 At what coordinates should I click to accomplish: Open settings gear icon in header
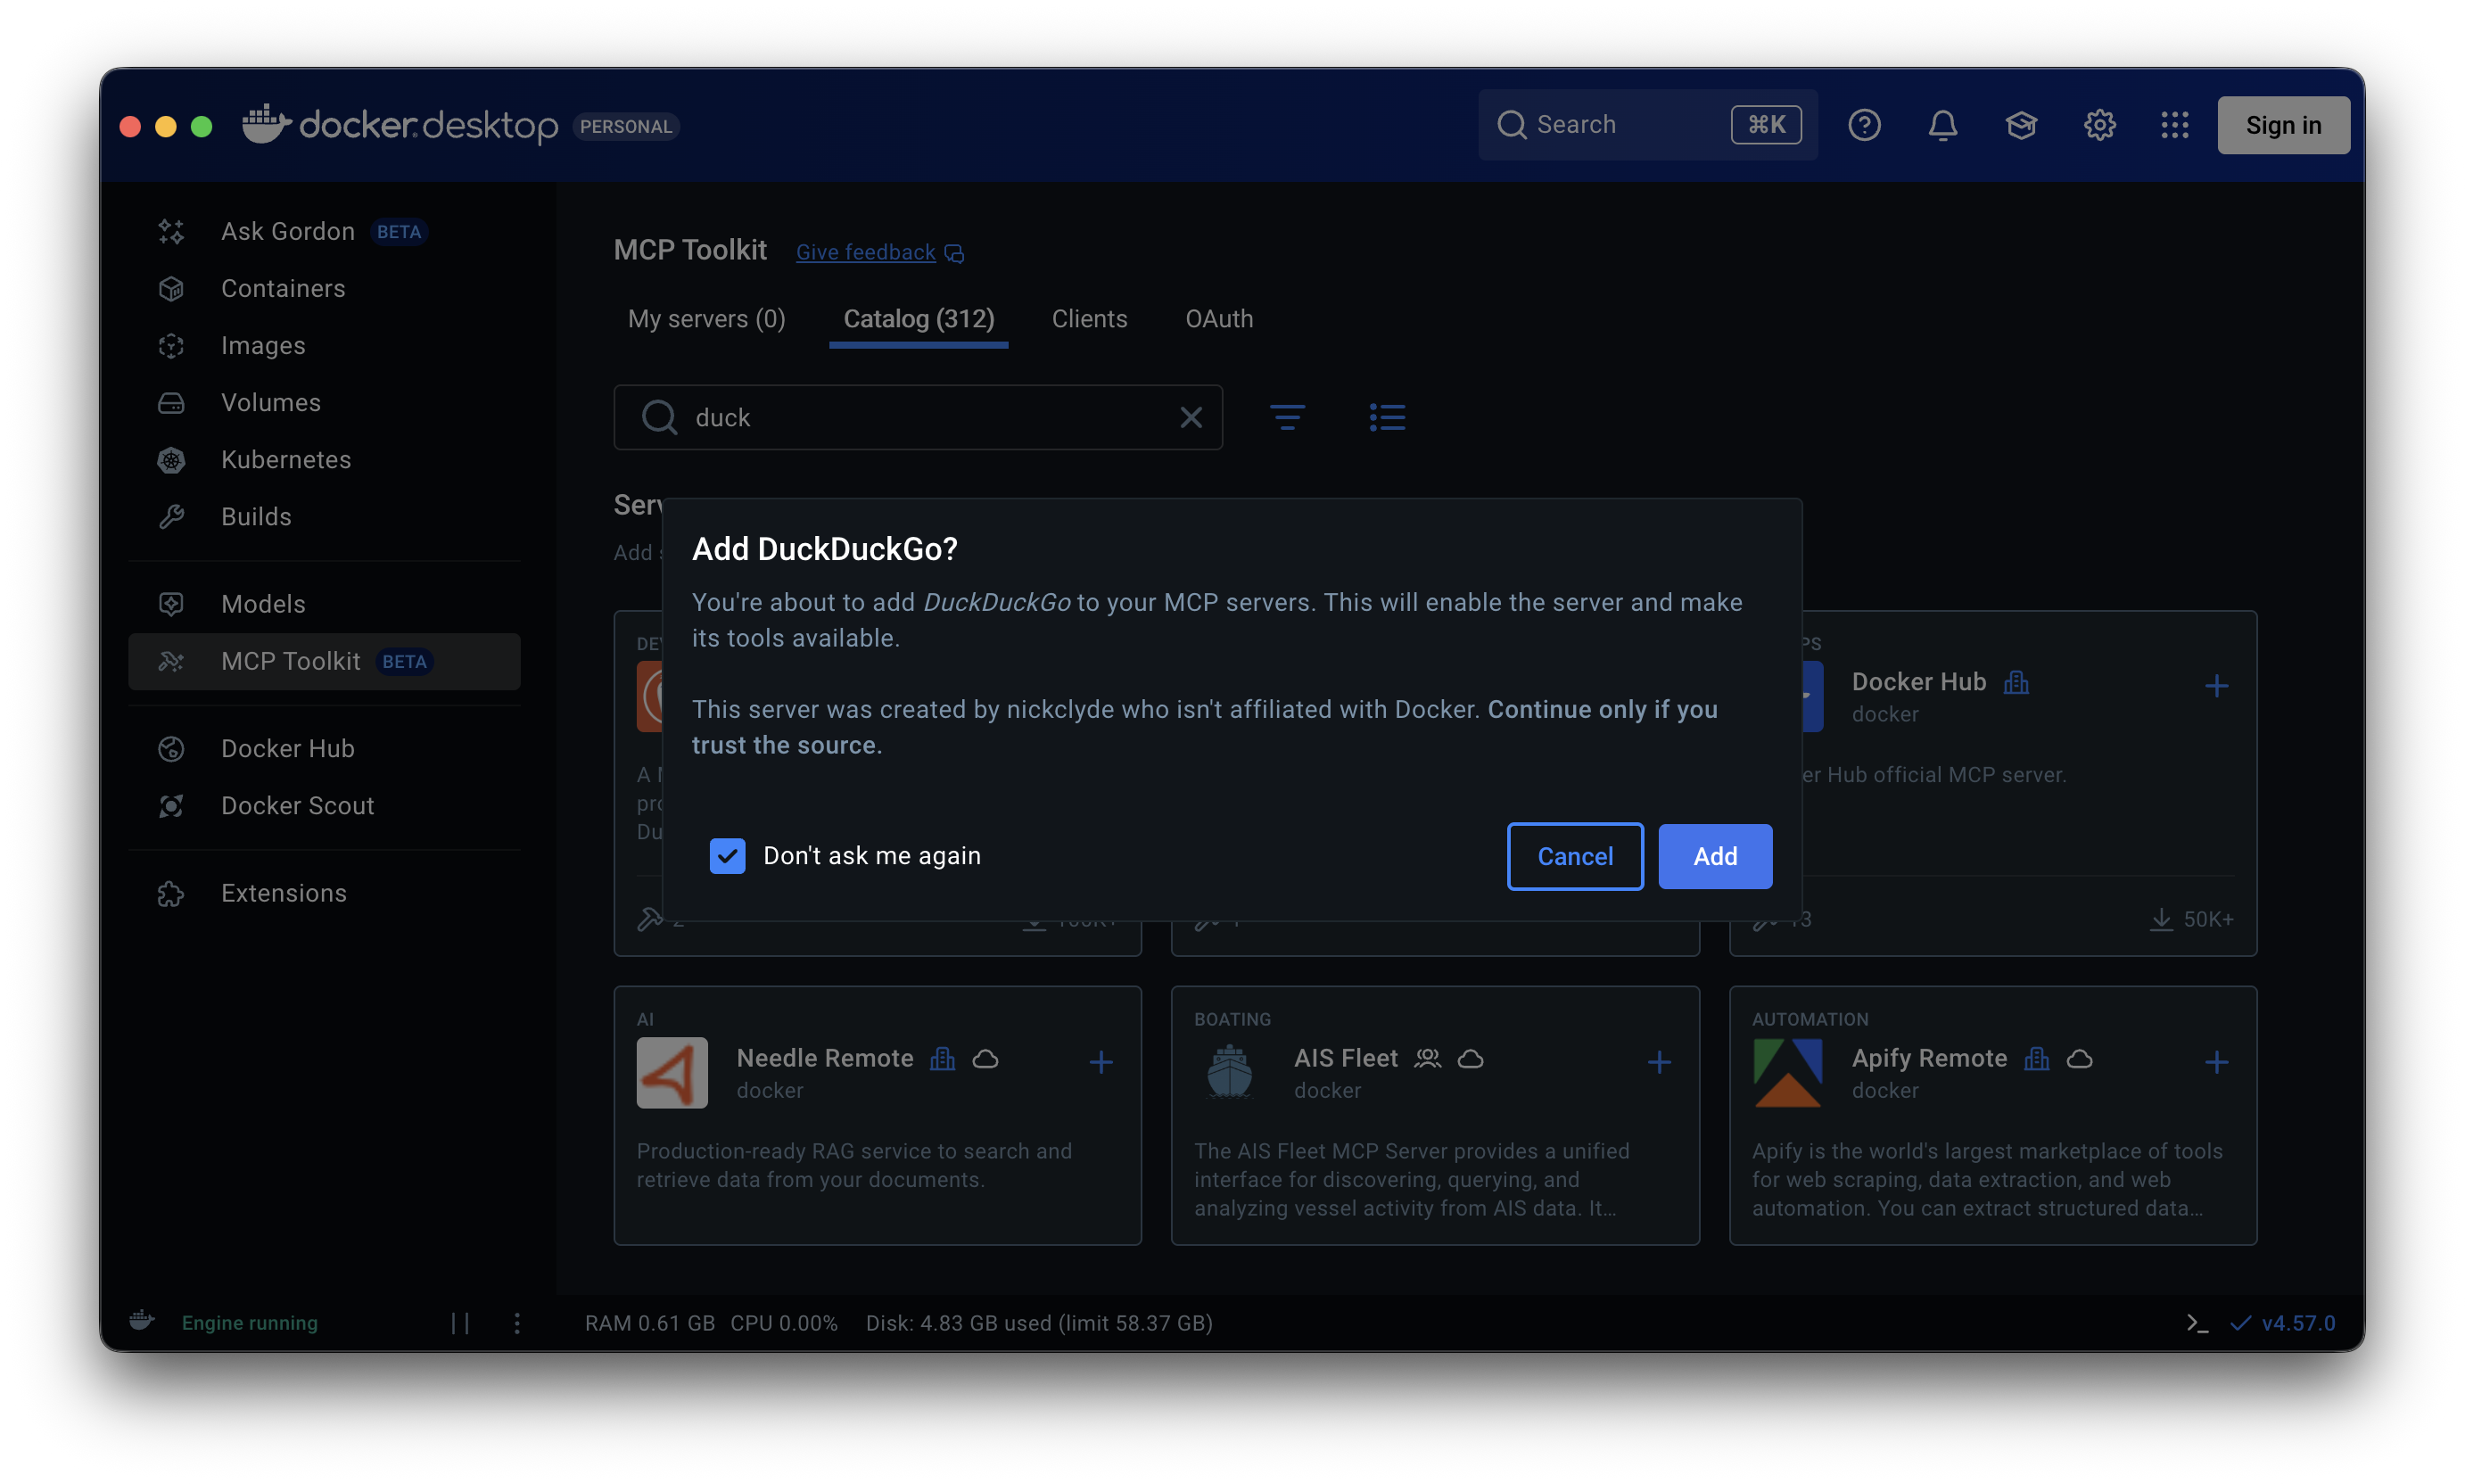click(x=2099, y=125)
